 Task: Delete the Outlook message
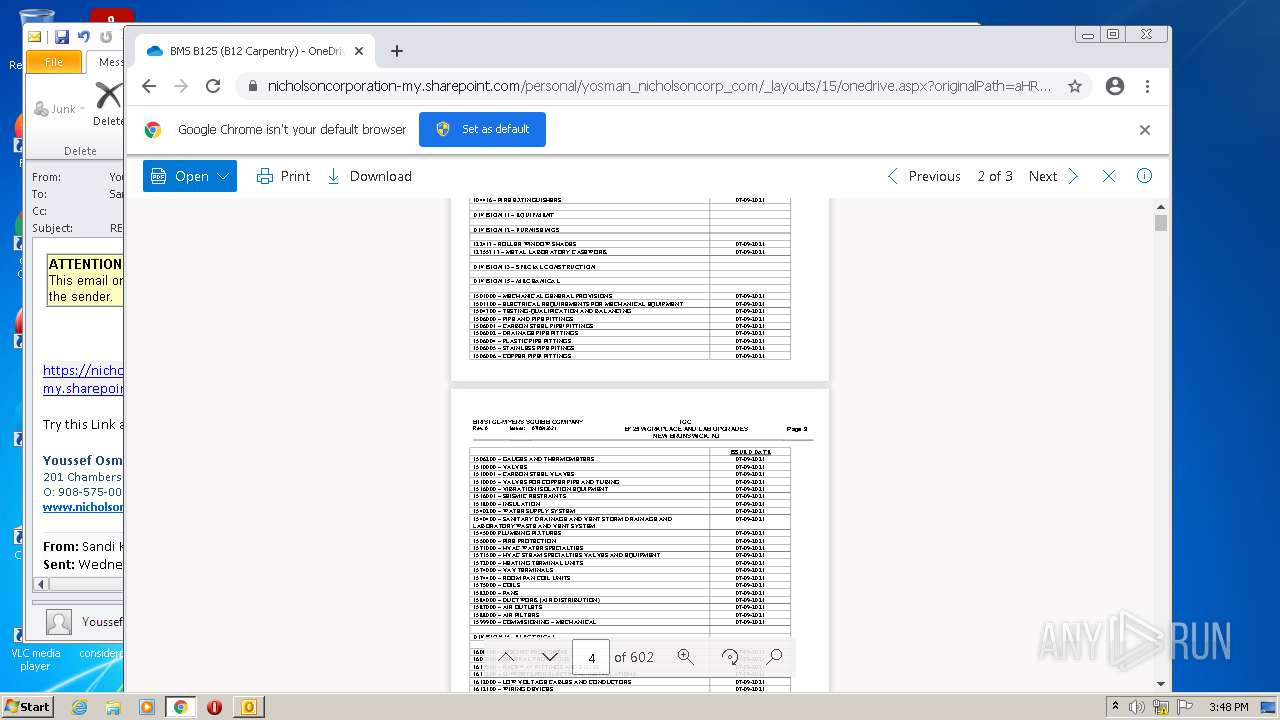click(x=108, y=105)
